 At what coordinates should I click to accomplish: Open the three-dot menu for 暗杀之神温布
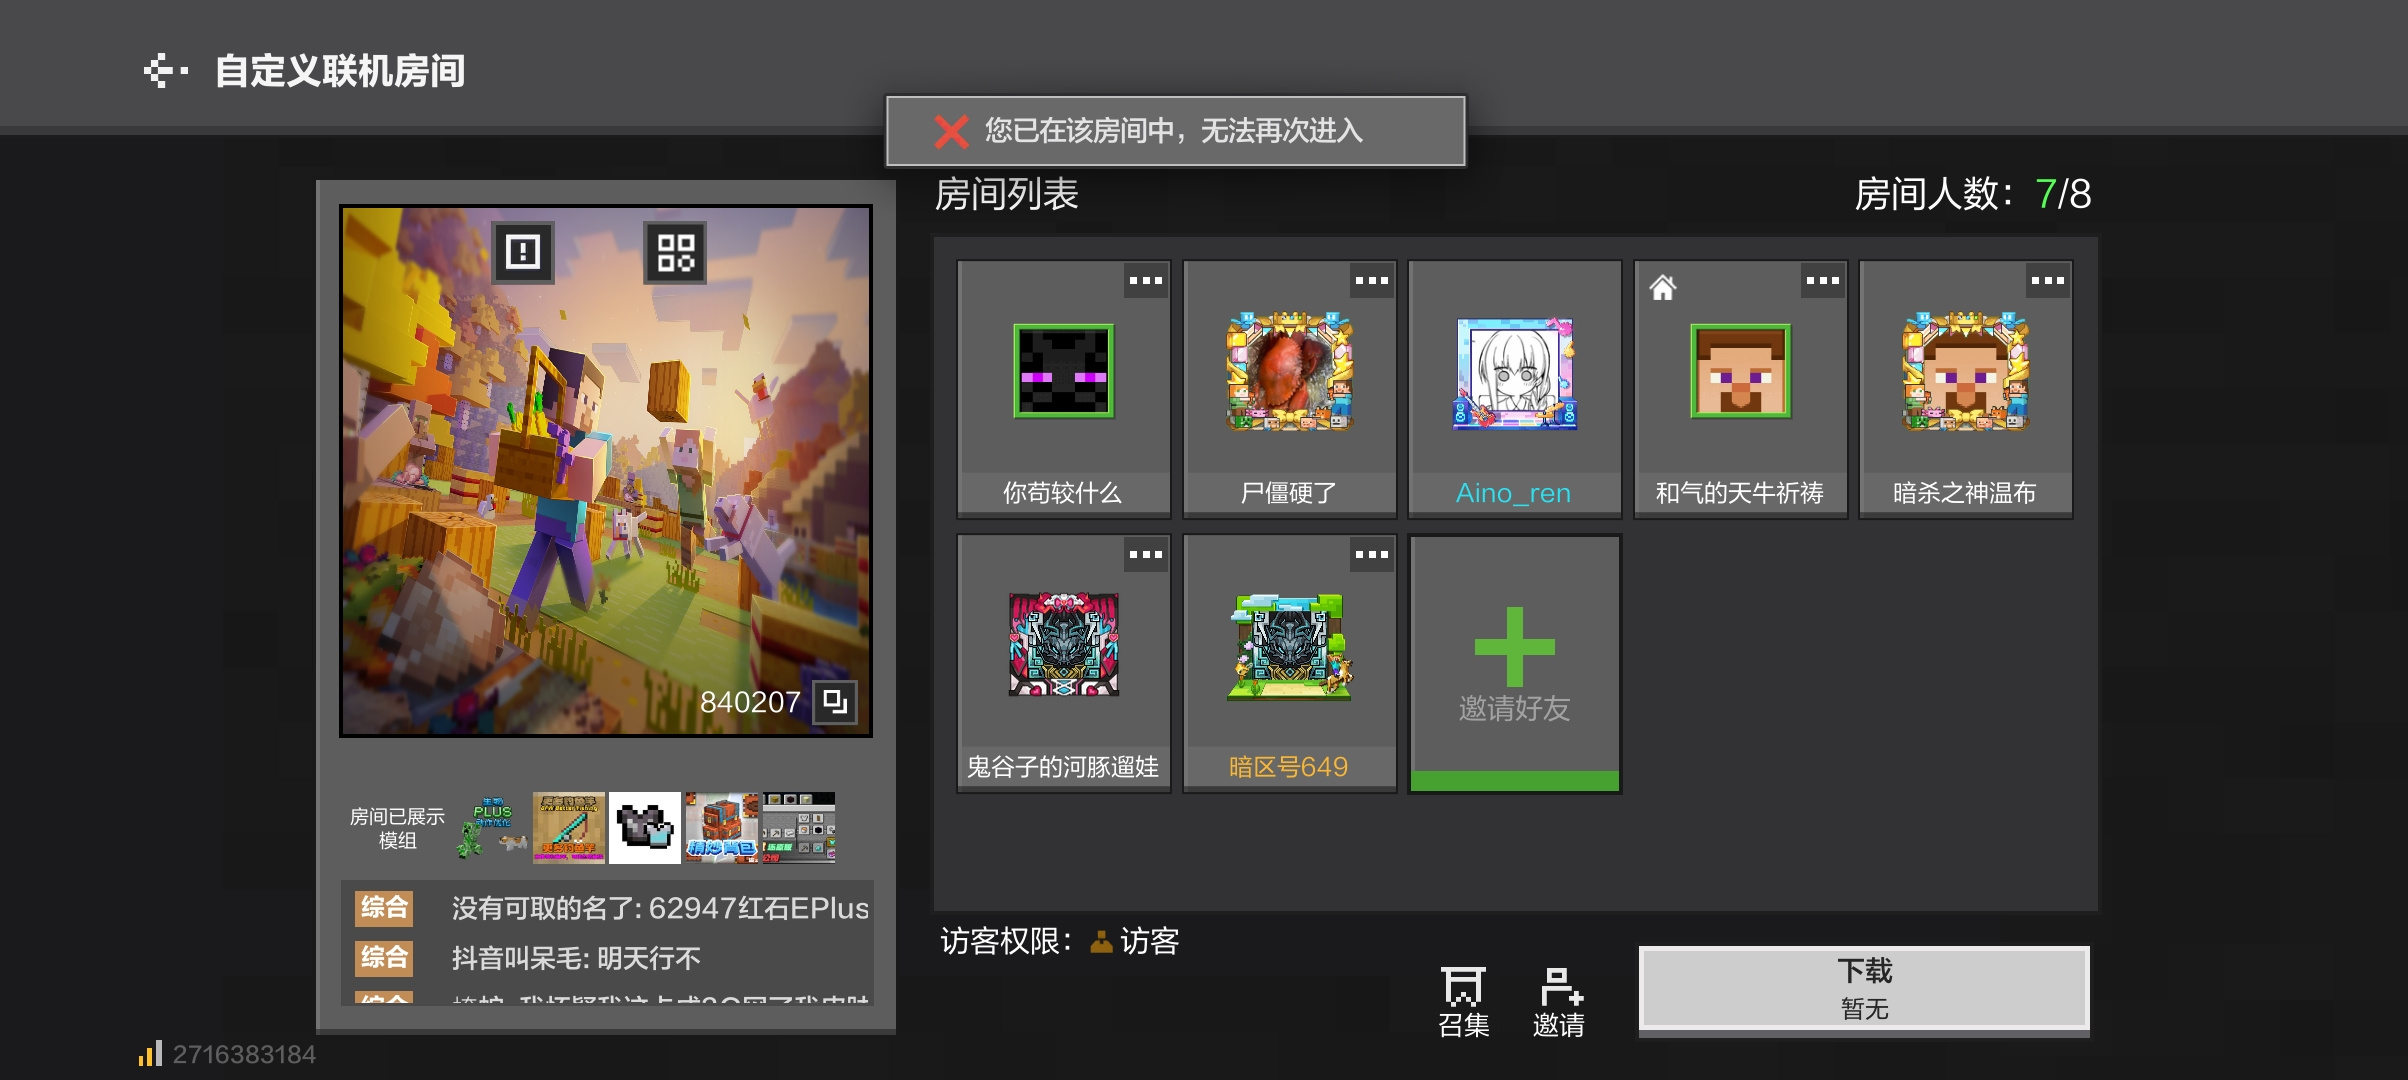tap(2048, 281)
